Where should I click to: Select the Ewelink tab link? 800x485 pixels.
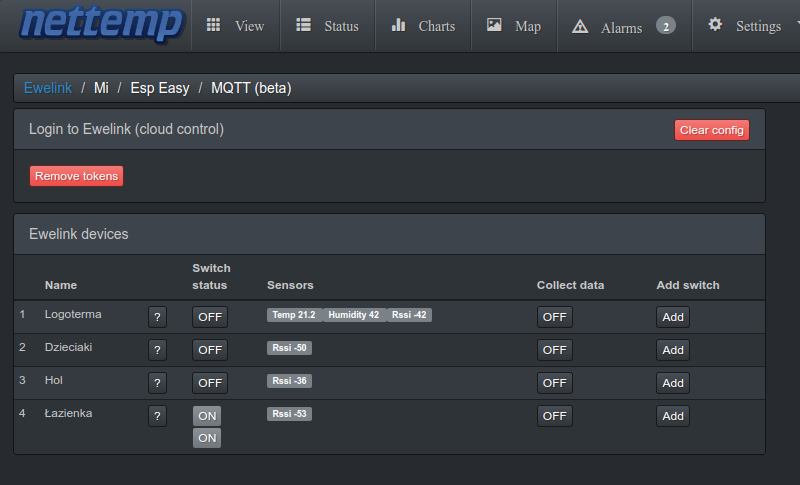click(x=48, y=88)
